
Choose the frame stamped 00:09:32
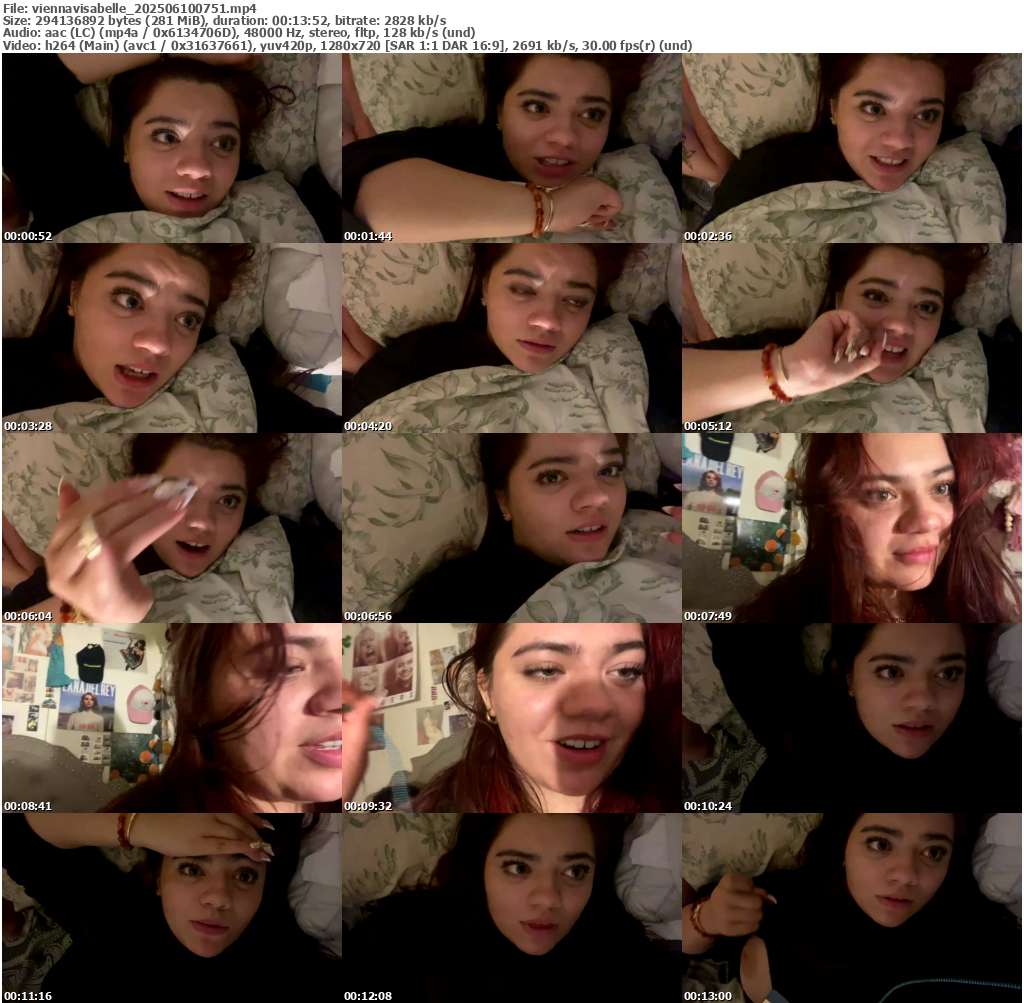(x=512, y=718)
